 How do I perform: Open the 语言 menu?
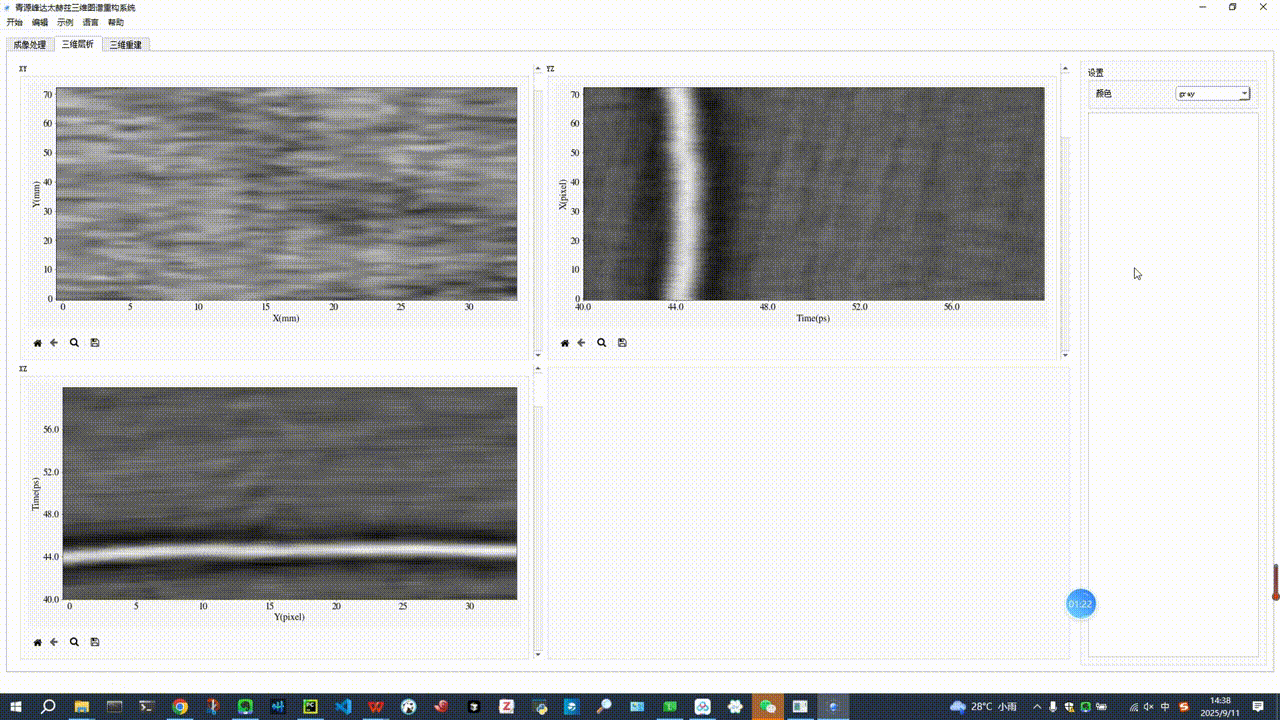coord(91,22)
